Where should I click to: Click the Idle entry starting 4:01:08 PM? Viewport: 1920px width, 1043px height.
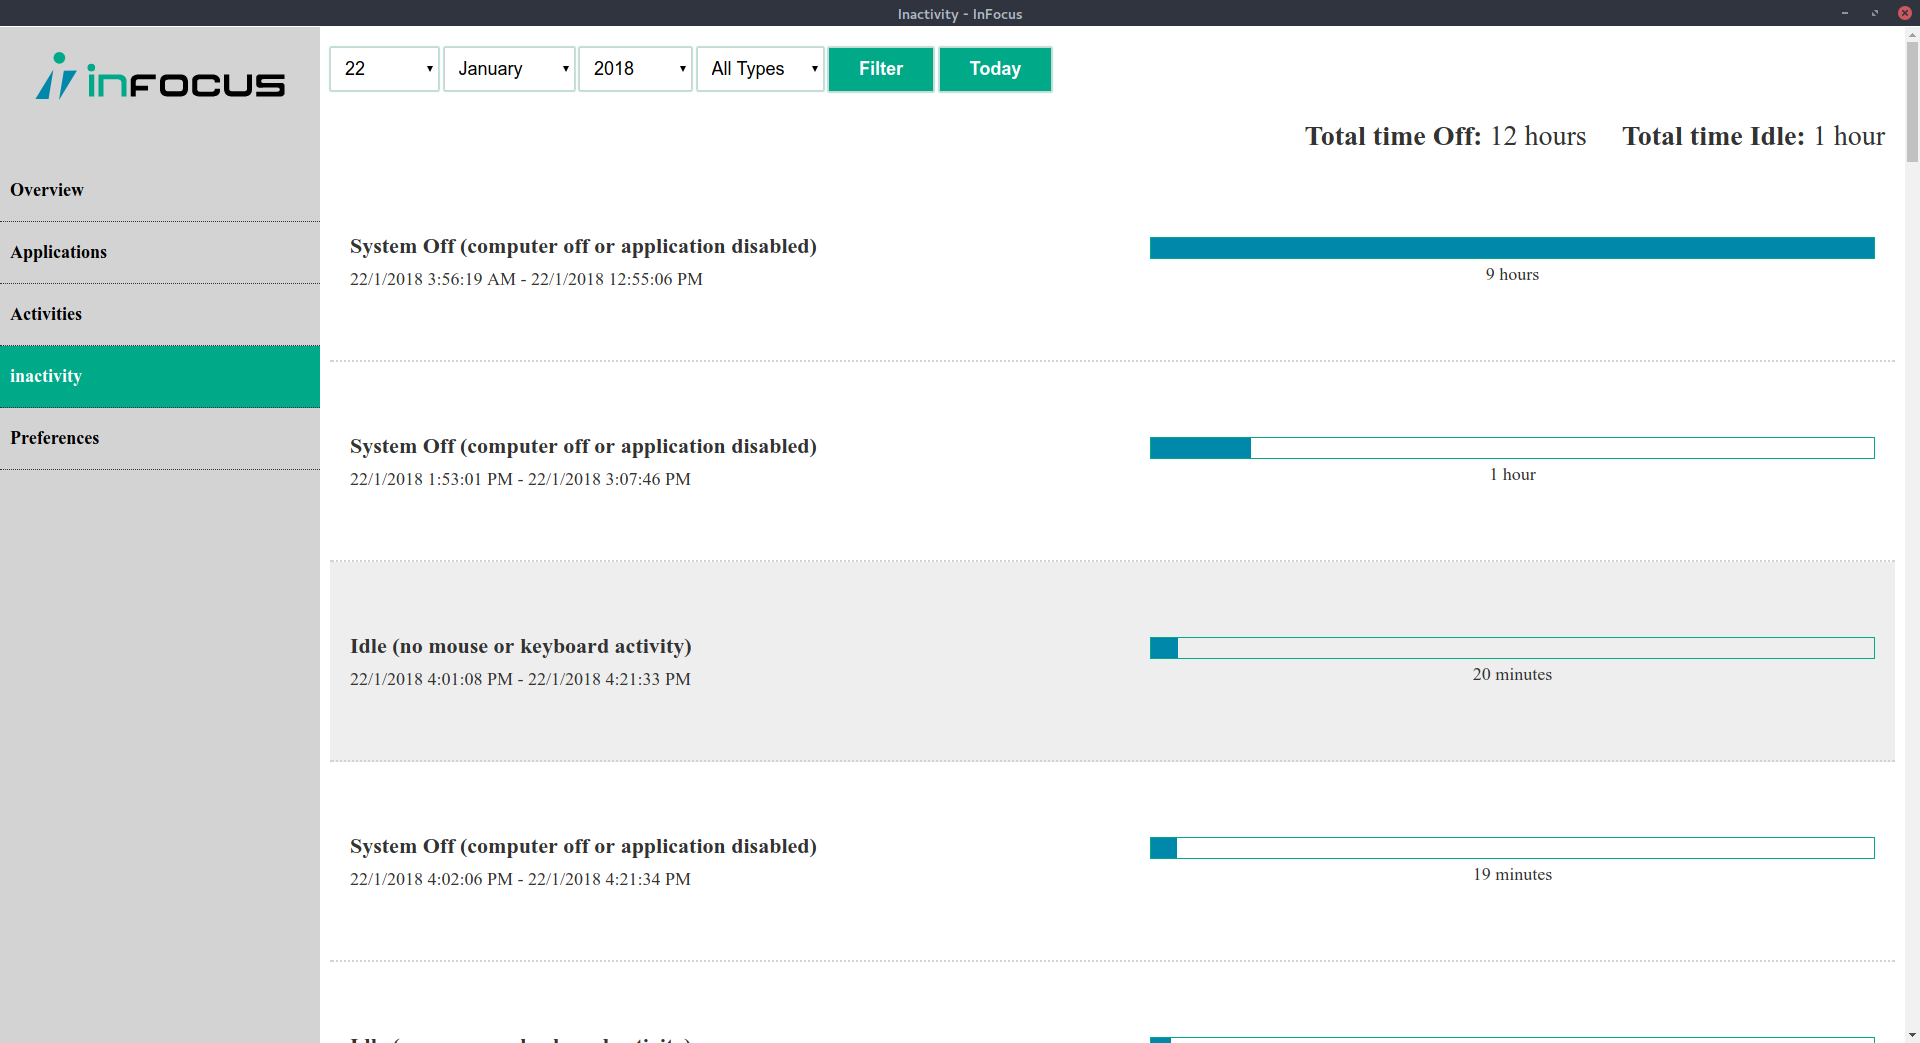1112,662
